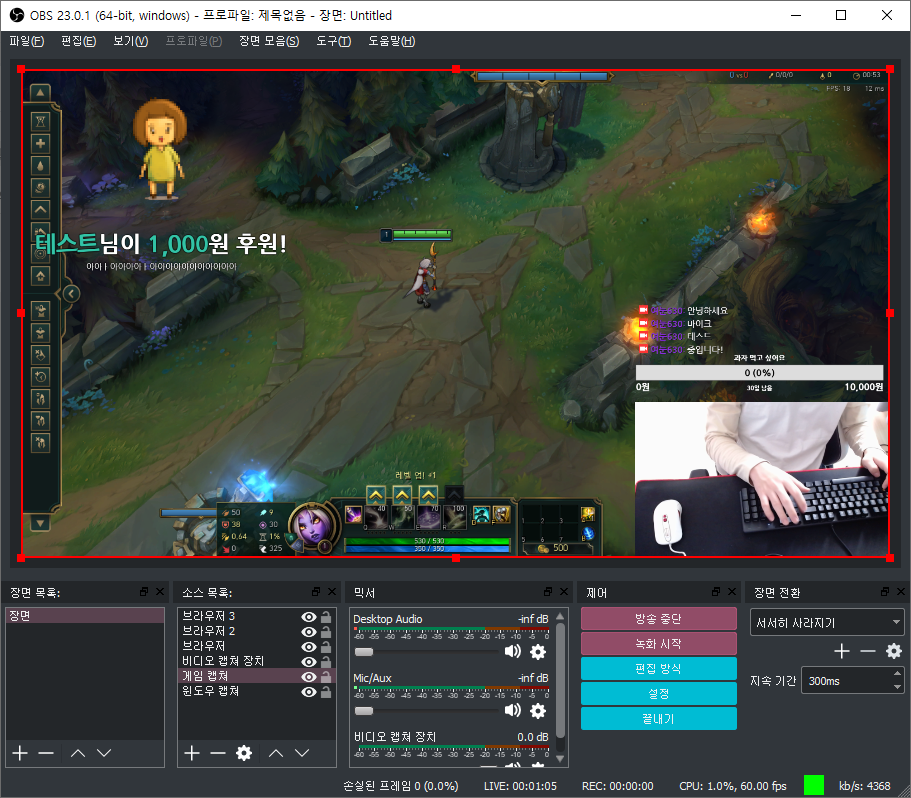Click the champion portrait in game HUD
Viewport: 911px width, 798px height.
(314, 527)
